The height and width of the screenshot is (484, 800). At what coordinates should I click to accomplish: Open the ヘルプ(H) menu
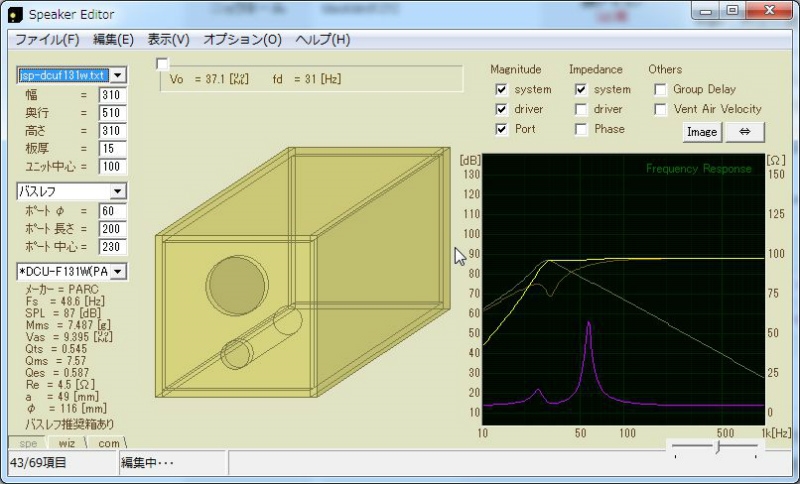point(322,40)
